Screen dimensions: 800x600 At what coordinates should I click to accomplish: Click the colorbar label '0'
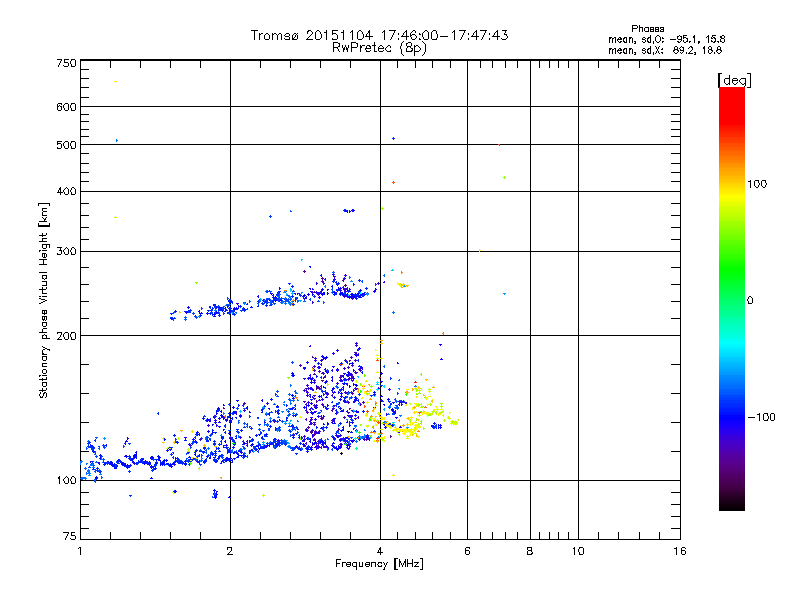click(x=749, y=301)
